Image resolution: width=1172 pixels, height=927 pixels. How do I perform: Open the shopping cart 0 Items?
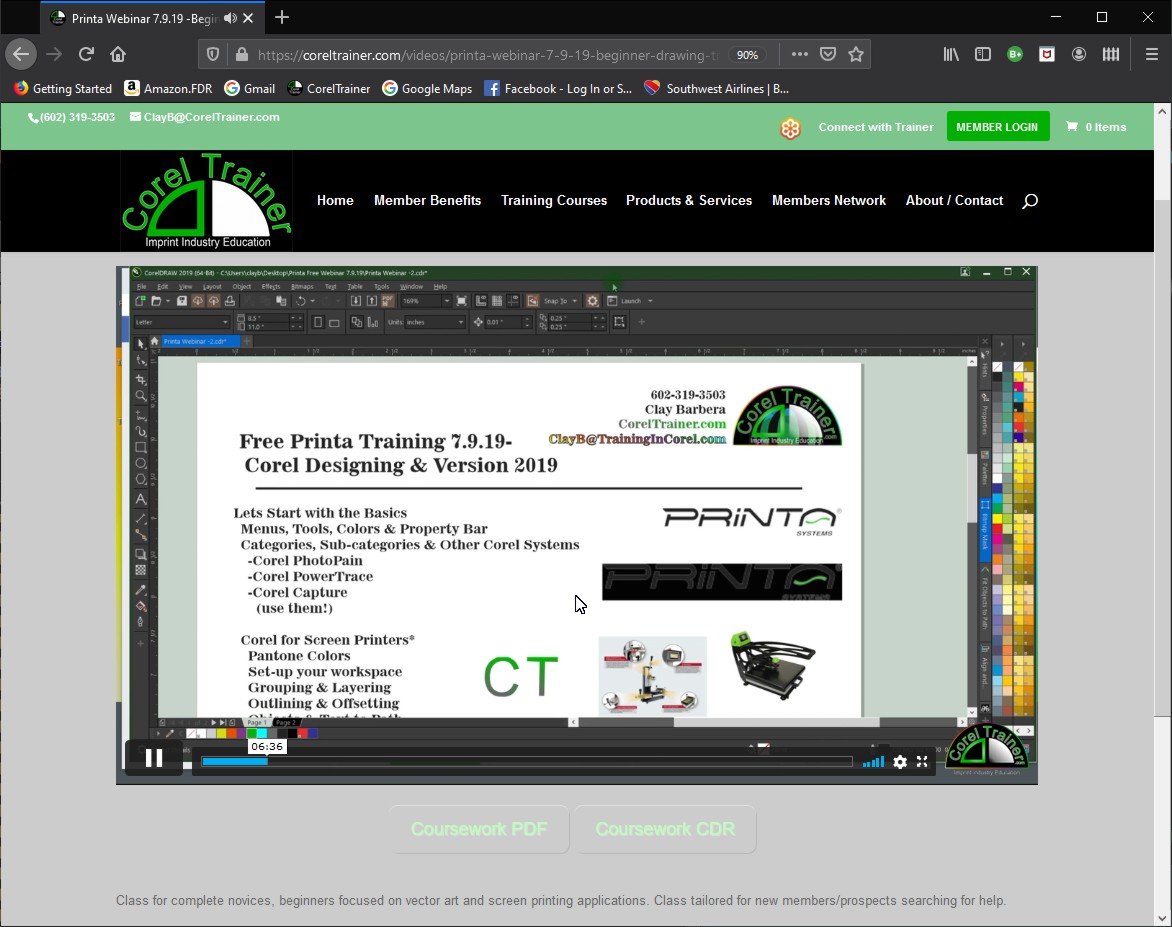click(x=1096, y=127)
